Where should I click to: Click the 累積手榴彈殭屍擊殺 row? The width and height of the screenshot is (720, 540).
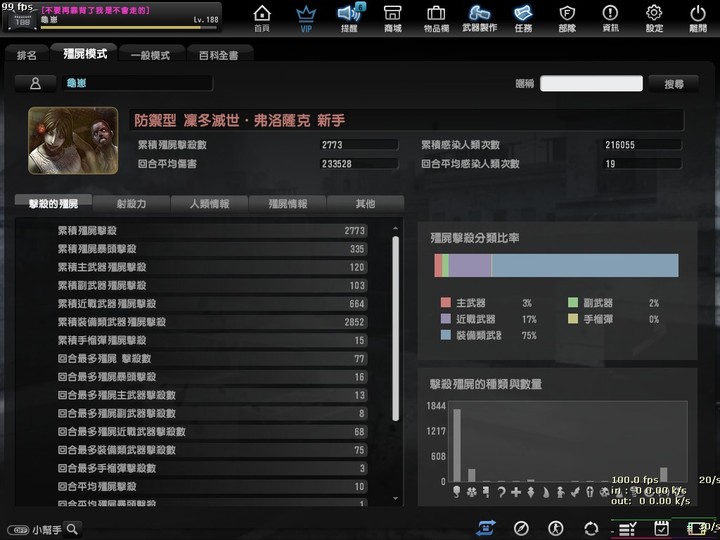pyautogui.click(x=212, y=340)
